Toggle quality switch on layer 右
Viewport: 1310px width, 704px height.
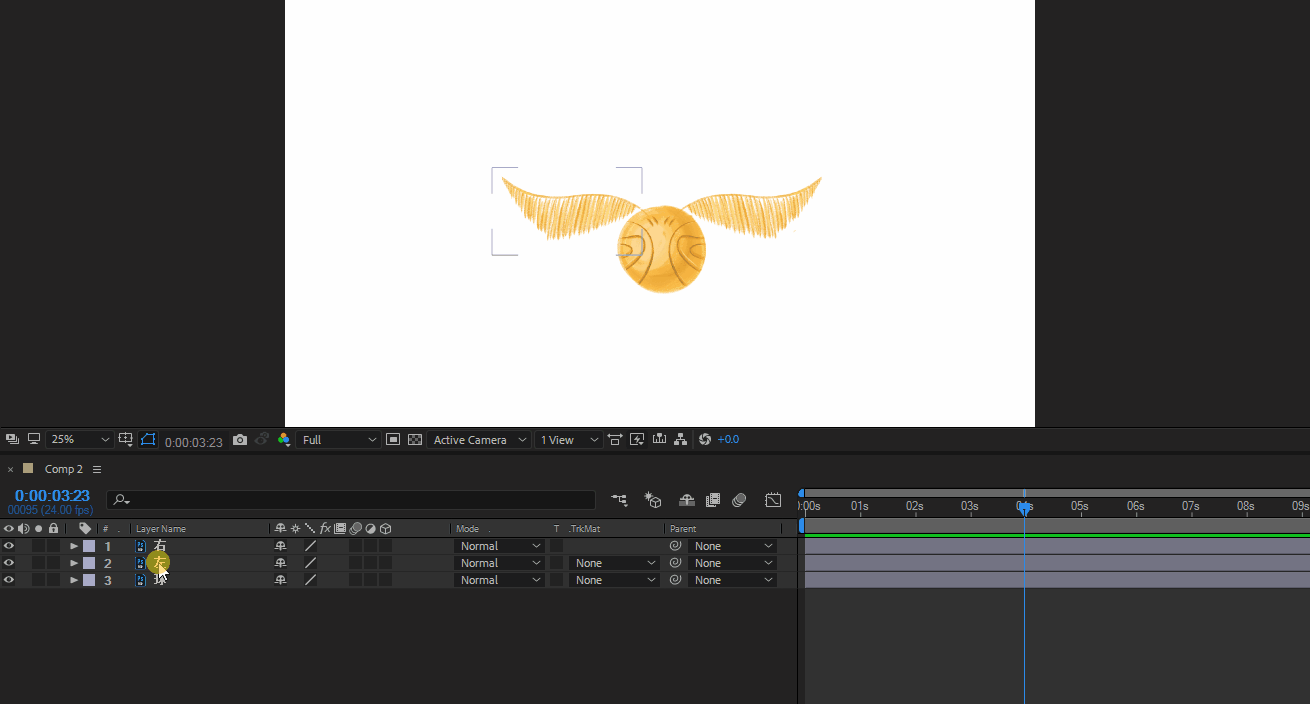(310, 546)
